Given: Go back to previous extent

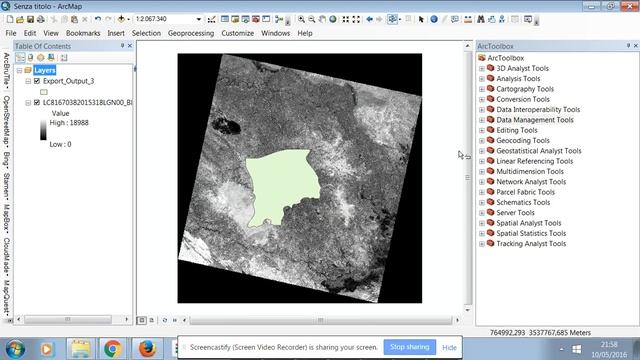Looking at the screenshot, I should click(369, 19).
